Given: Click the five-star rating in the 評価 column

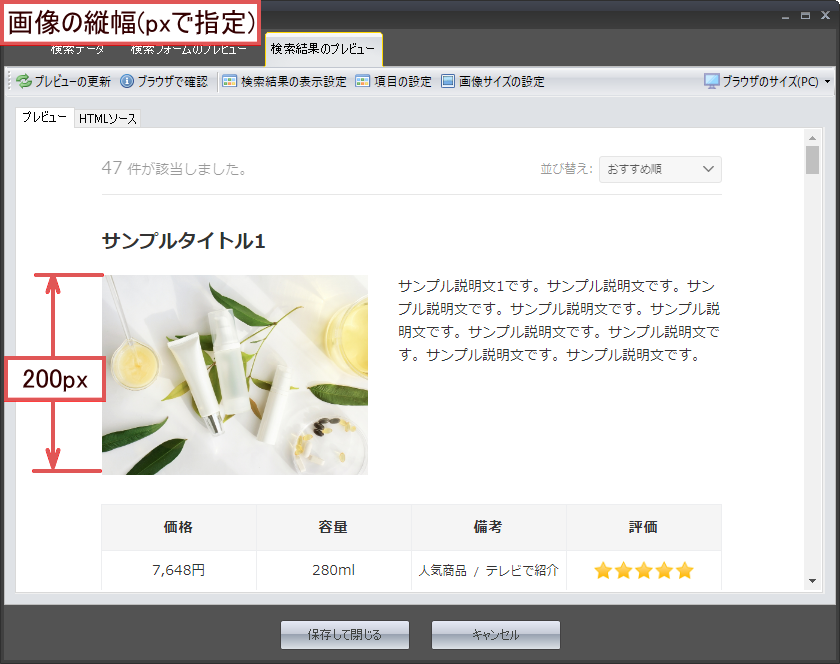Looking at the screenshot, I should (643, 571).
